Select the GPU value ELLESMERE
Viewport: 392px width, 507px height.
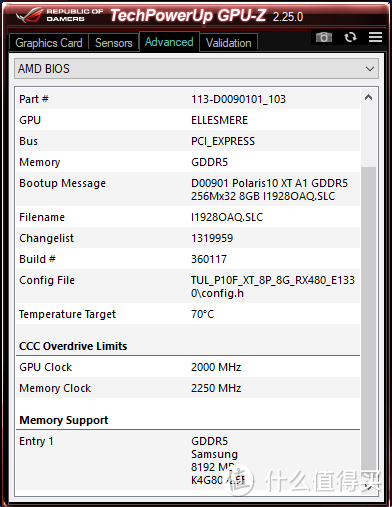[x=219, y=120]
